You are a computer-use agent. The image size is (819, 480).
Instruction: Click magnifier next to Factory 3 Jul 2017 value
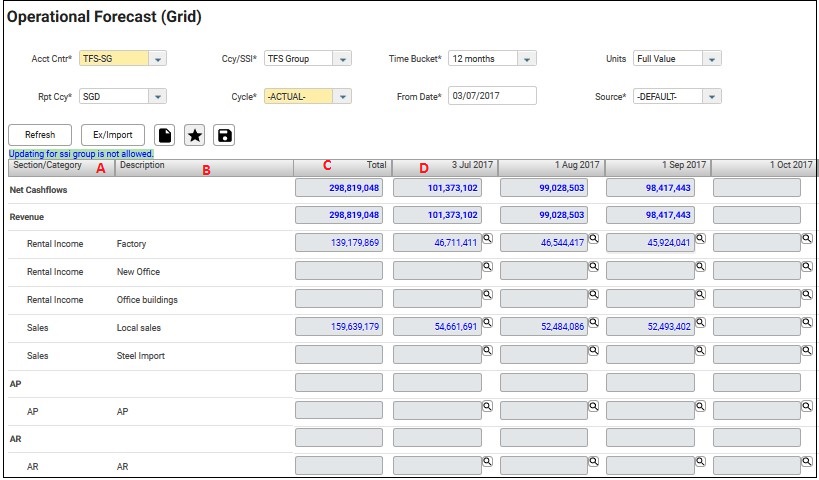pos(487,239)
